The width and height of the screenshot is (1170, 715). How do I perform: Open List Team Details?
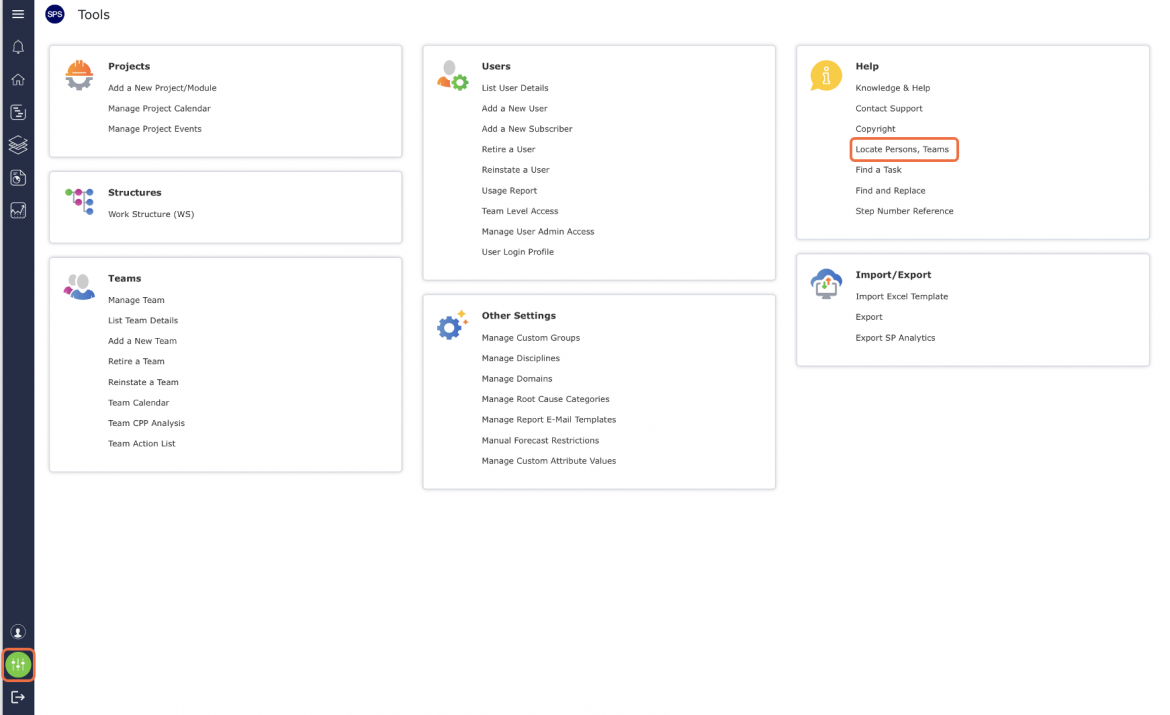pyautogui.click(x=143, y=320)
